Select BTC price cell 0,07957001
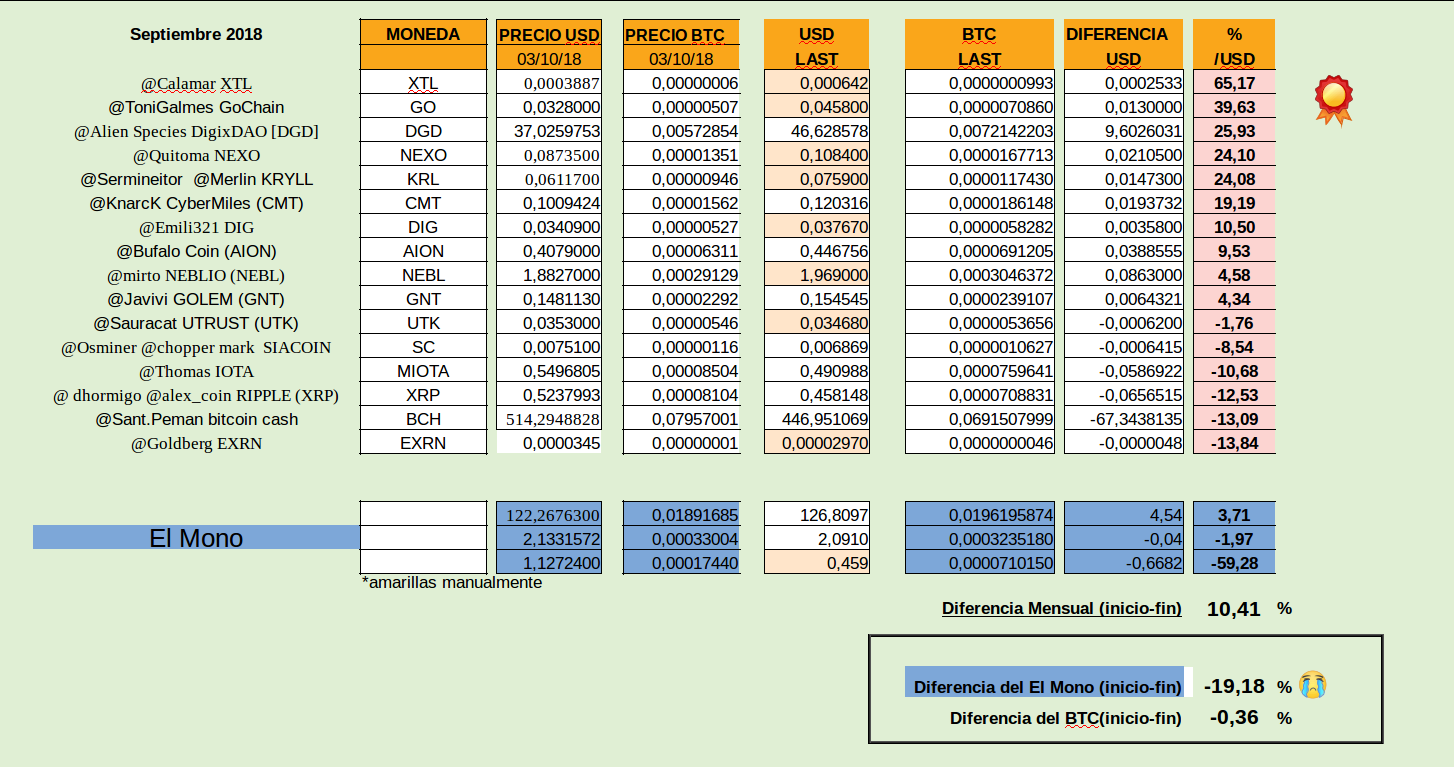Viewport: 1454px width, 767px height. coord(681,419)
